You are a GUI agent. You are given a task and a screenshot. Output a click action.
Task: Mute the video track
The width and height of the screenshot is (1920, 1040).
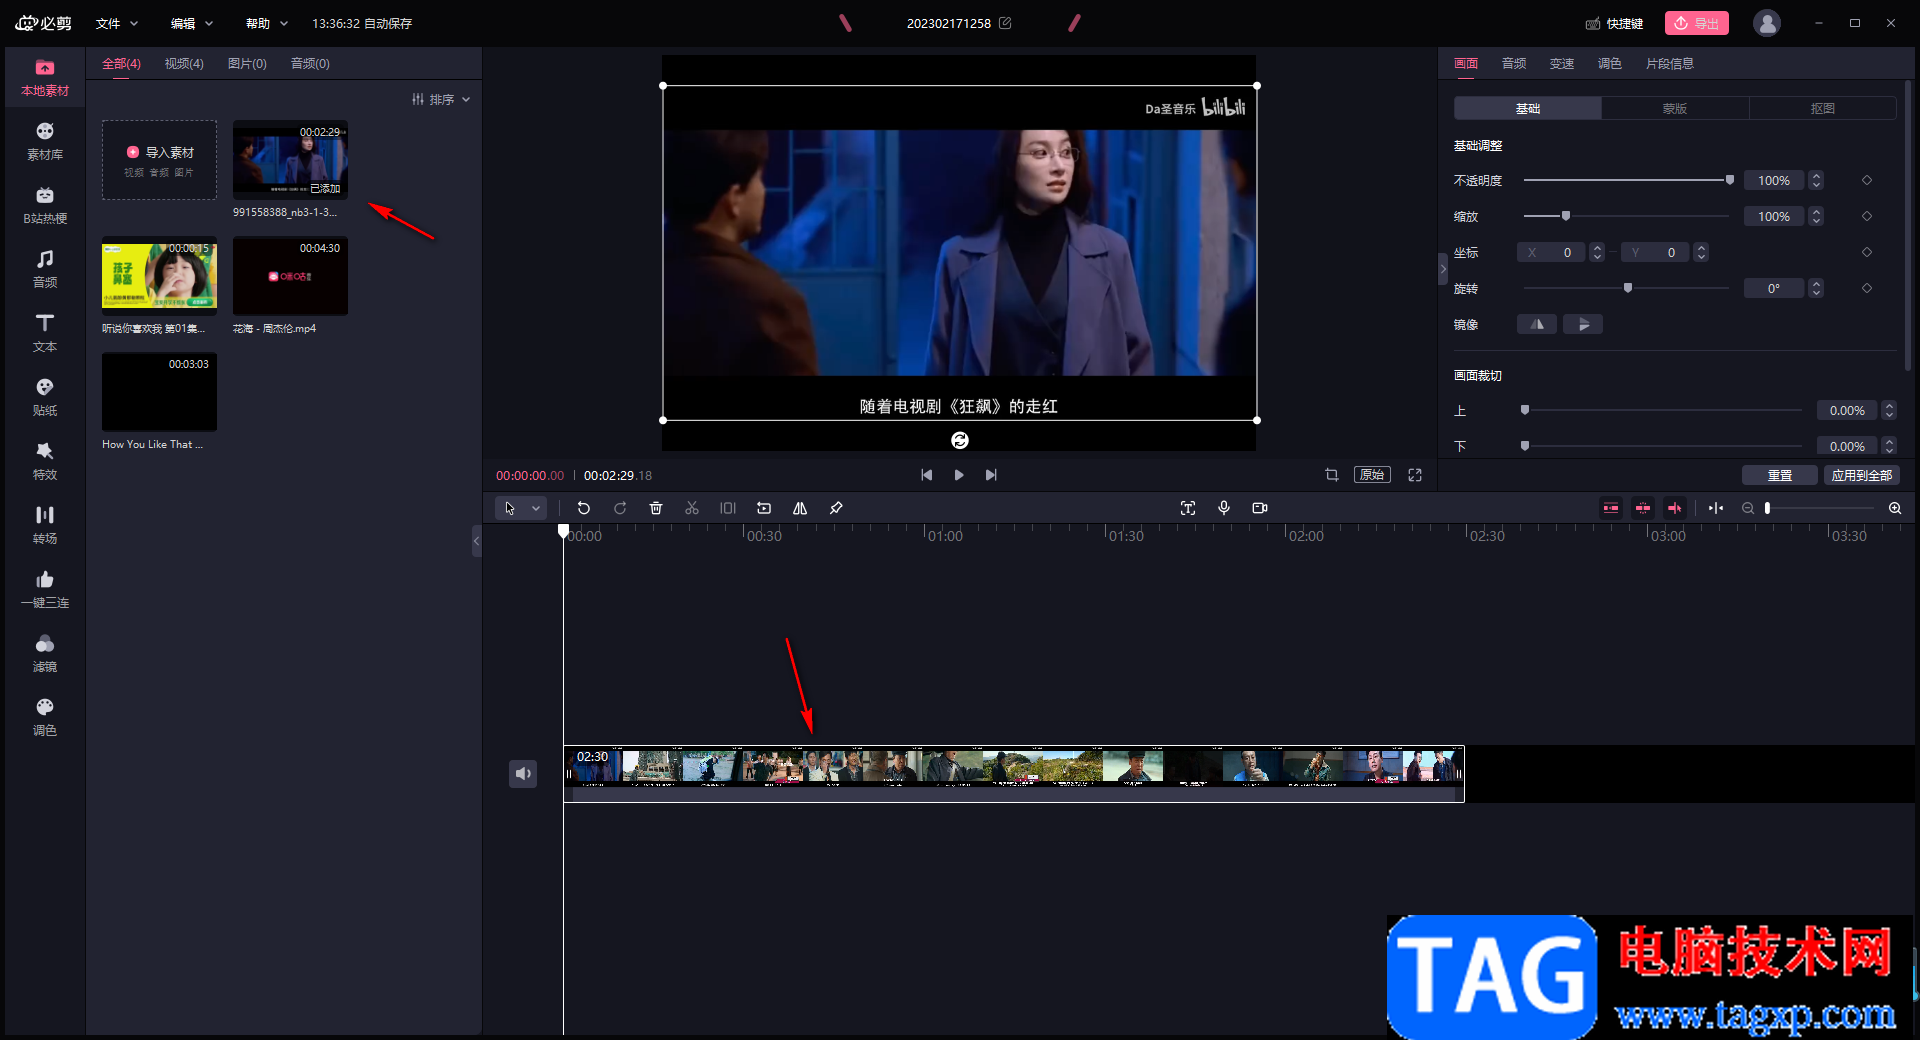pos(523,773)
